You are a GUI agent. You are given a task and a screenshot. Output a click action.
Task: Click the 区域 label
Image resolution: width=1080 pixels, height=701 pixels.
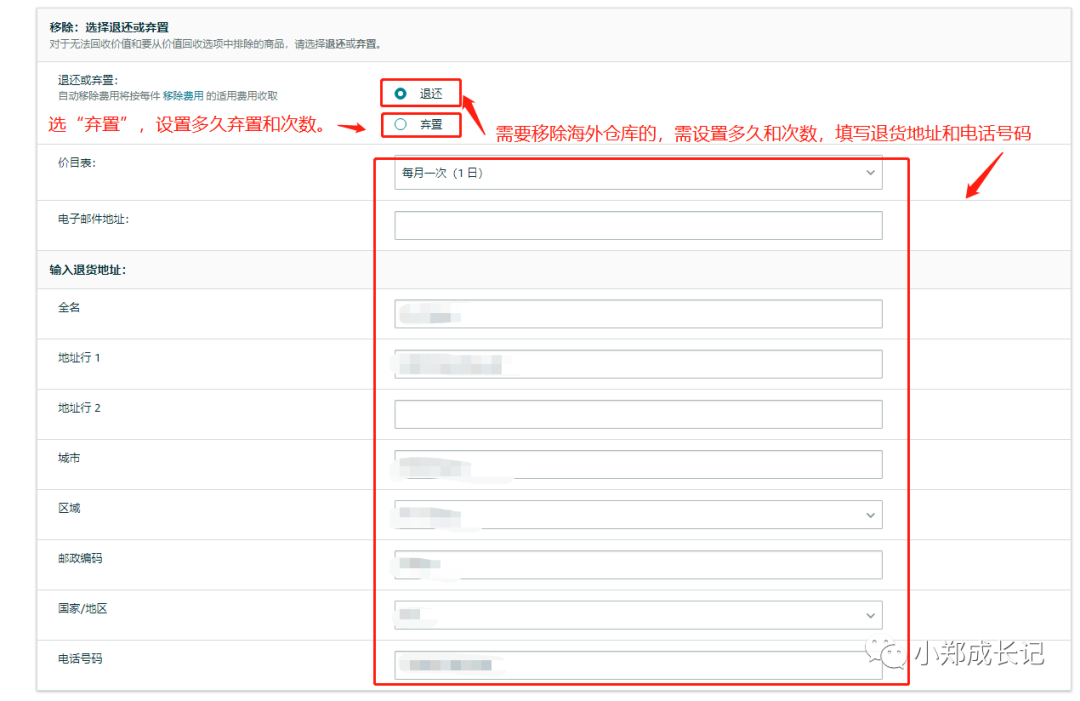pos(69,508)
